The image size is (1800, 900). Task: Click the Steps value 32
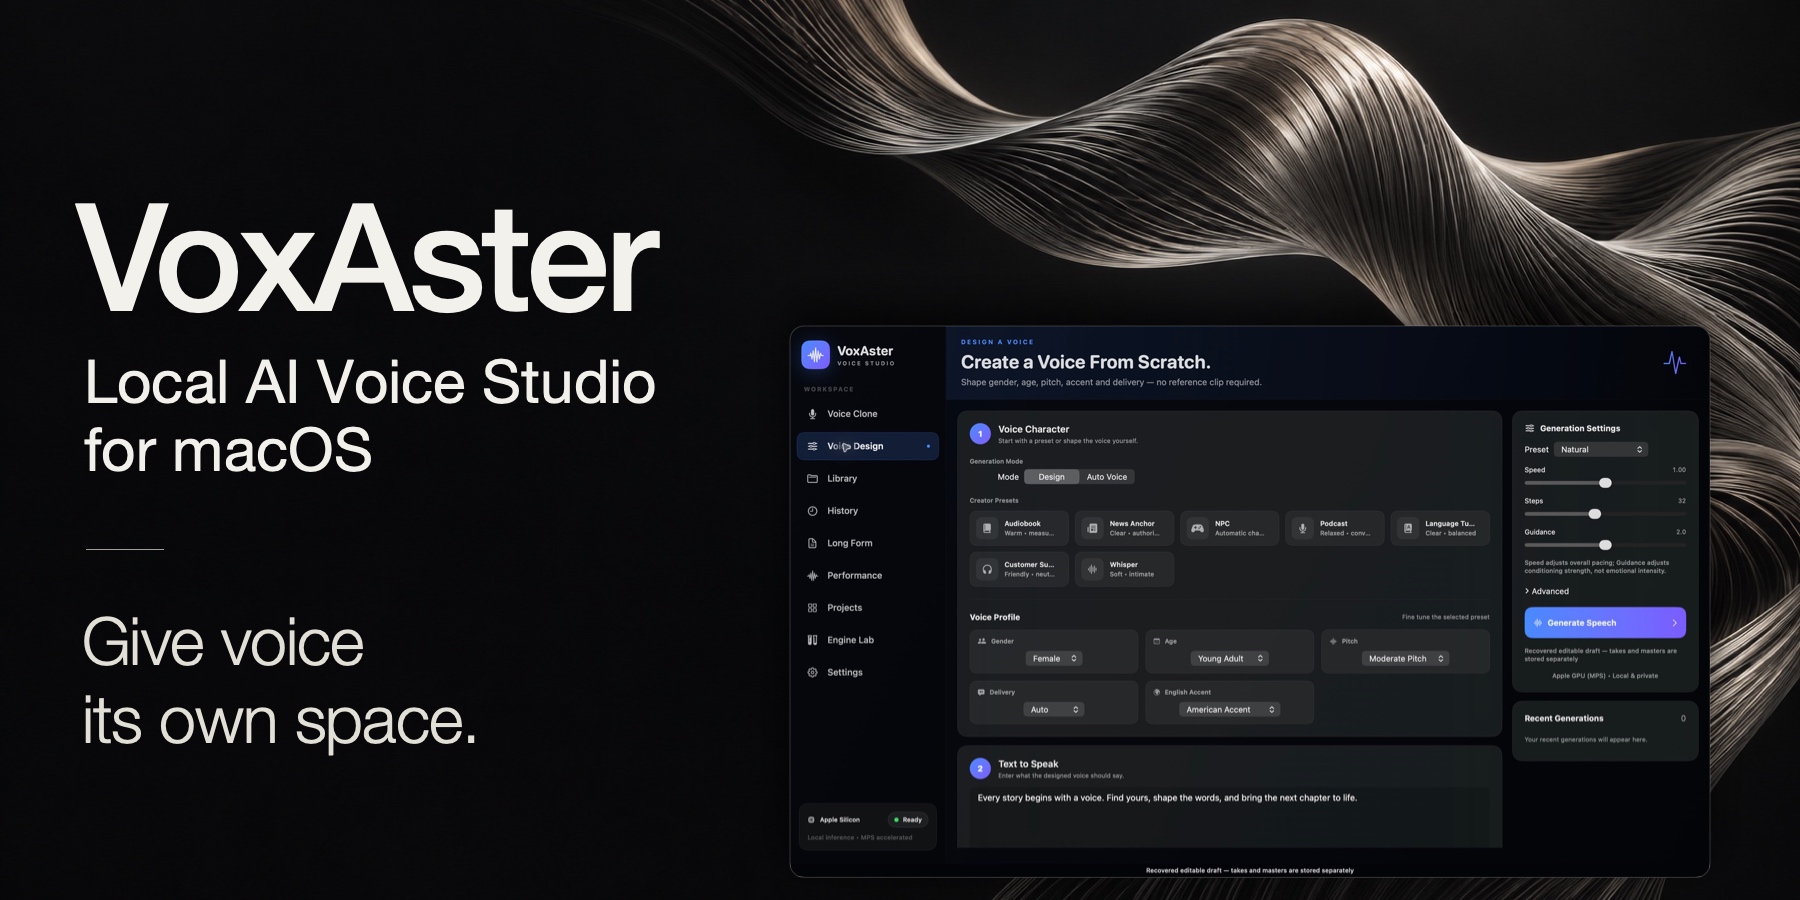[1682, 501]
